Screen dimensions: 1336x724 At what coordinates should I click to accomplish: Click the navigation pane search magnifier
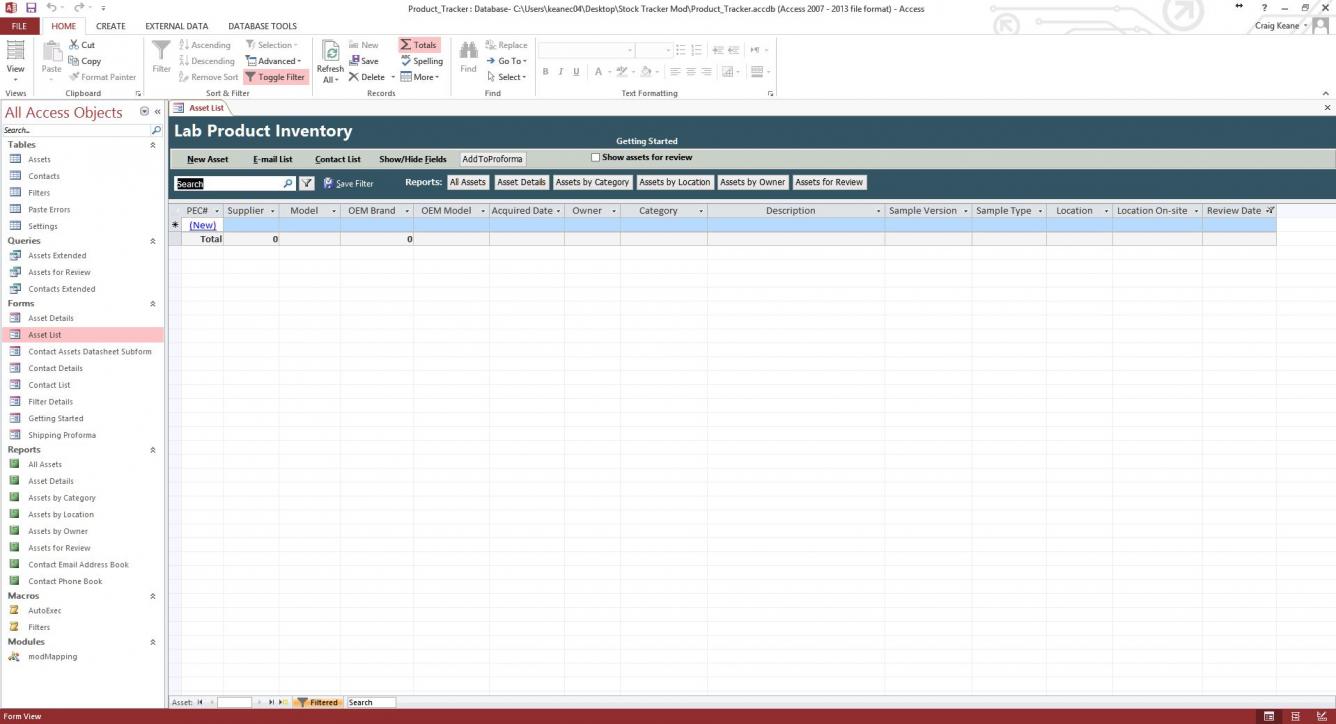tap(156, 130)
